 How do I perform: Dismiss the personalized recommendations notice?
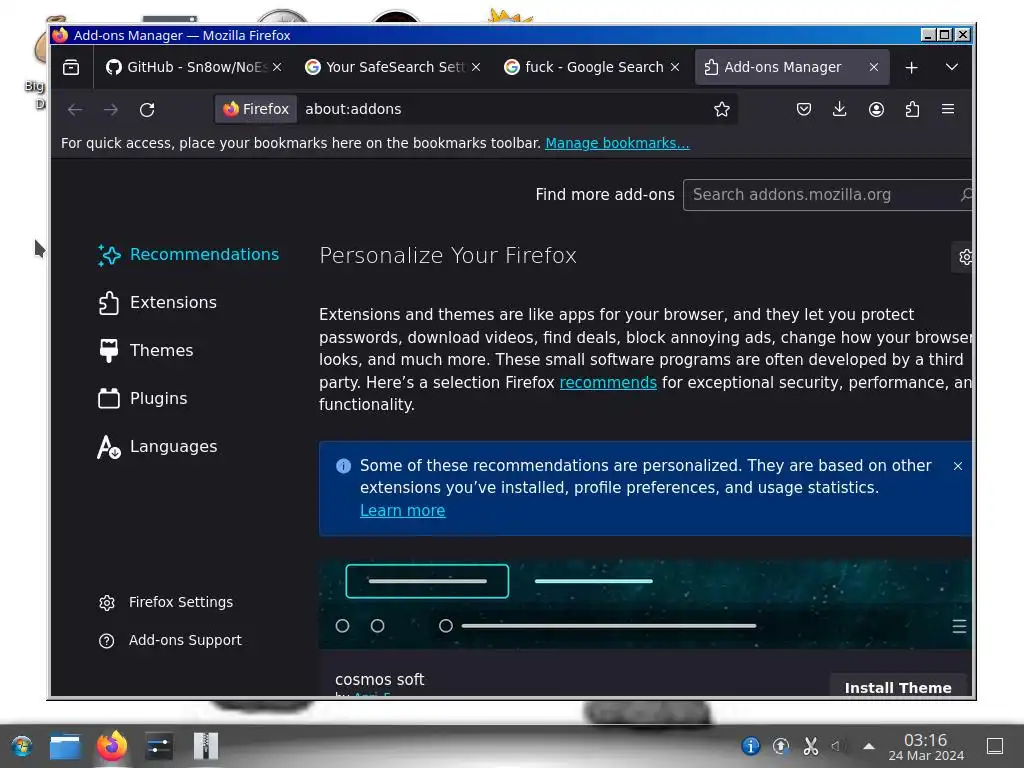click(x=957, y=466)
